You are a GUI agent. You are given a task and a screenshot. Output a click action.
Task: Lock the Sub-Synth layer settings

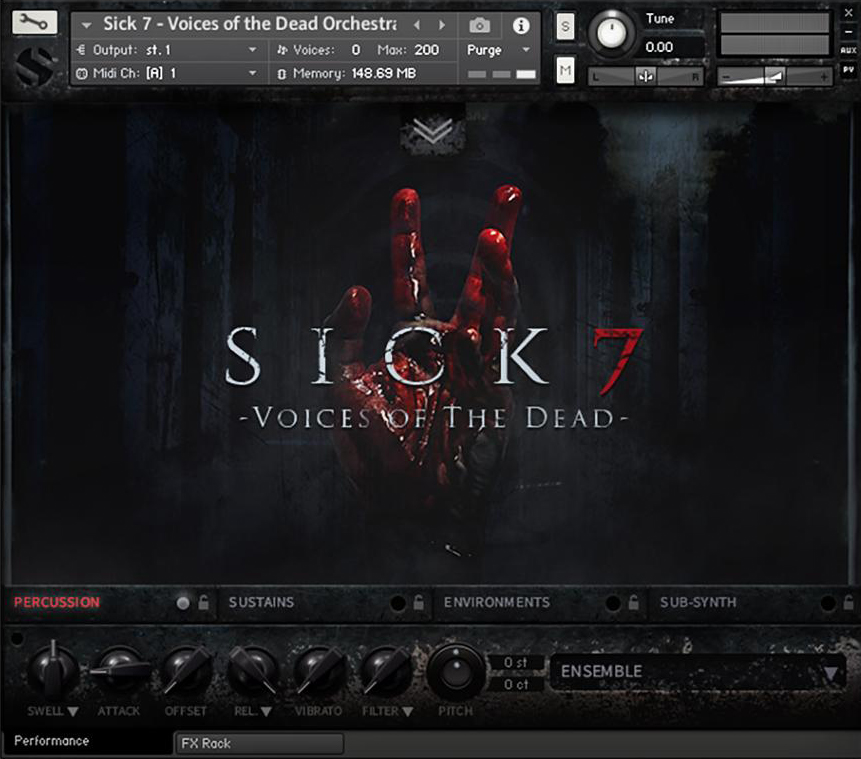point(847,602)
